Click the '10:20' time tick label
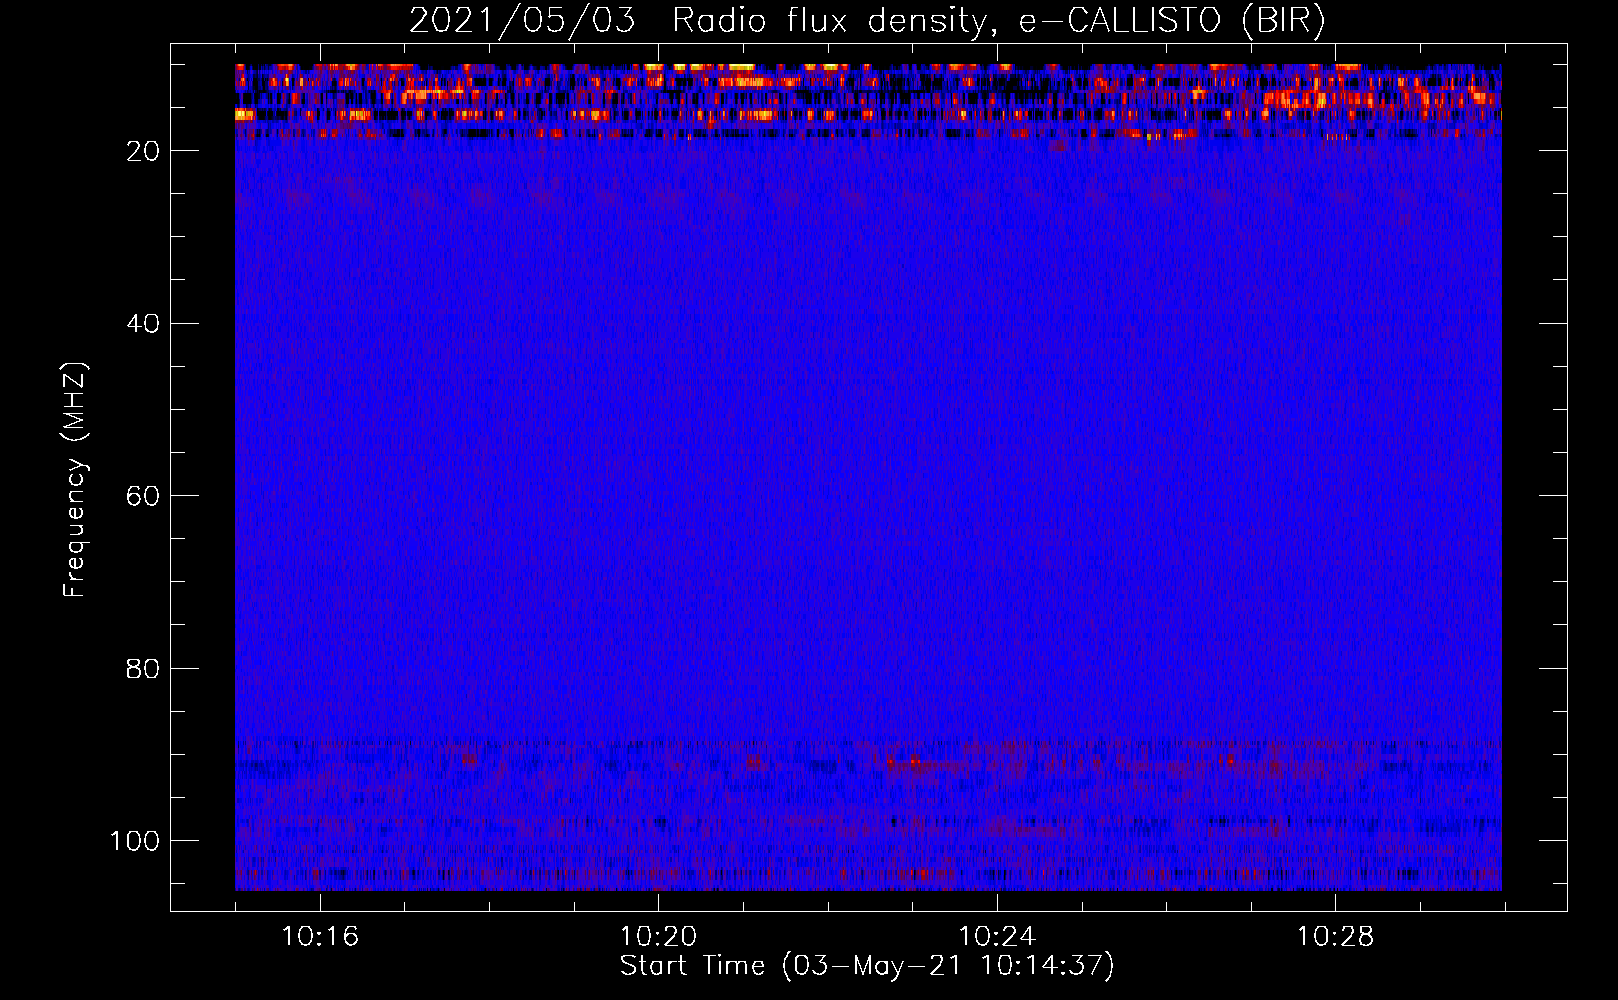The height and width of the screenshot is (1000, 1618). tap(658, 937)
